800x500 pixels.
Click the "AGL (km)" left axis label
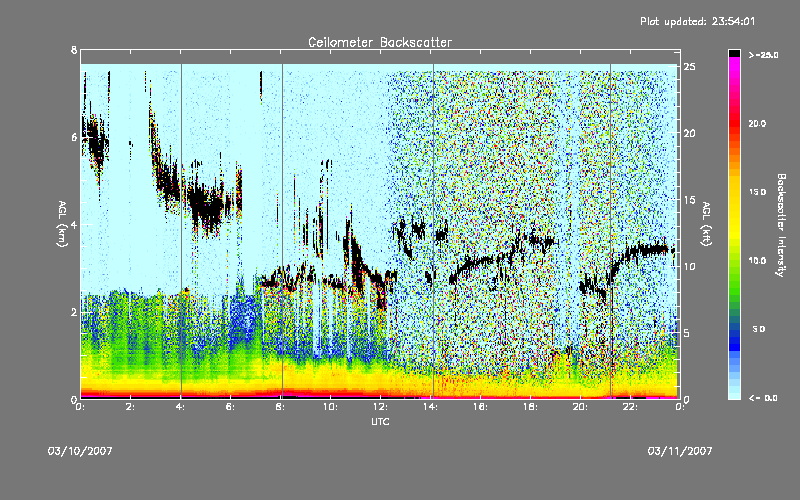point(62,224)
